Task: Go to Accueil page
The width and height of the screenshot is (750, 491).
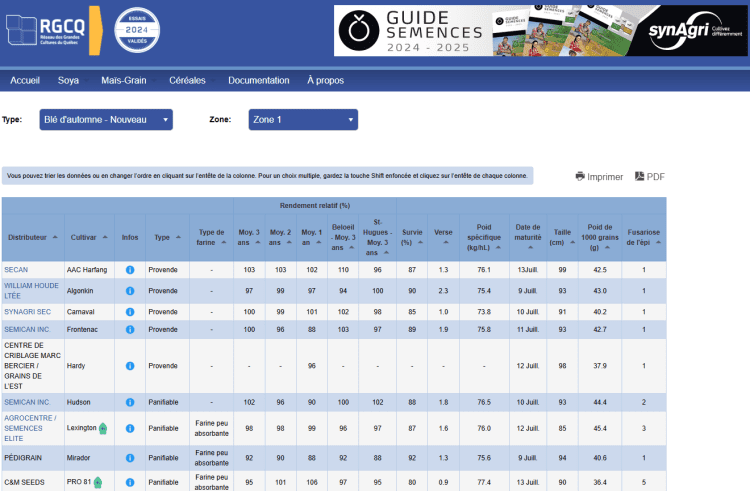Action: click(x=25, y=80)
